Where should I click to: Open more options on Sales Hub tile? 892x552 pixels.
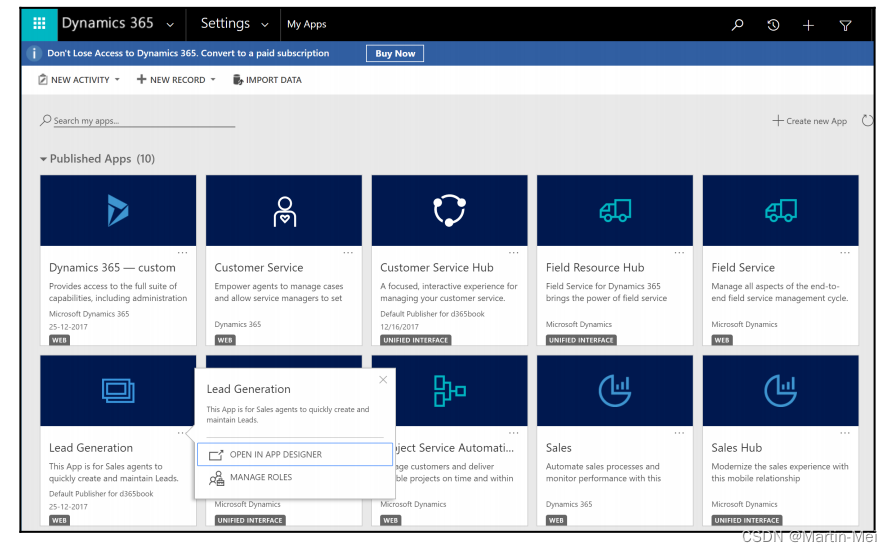pyautogui.click(x=844, y=433)
